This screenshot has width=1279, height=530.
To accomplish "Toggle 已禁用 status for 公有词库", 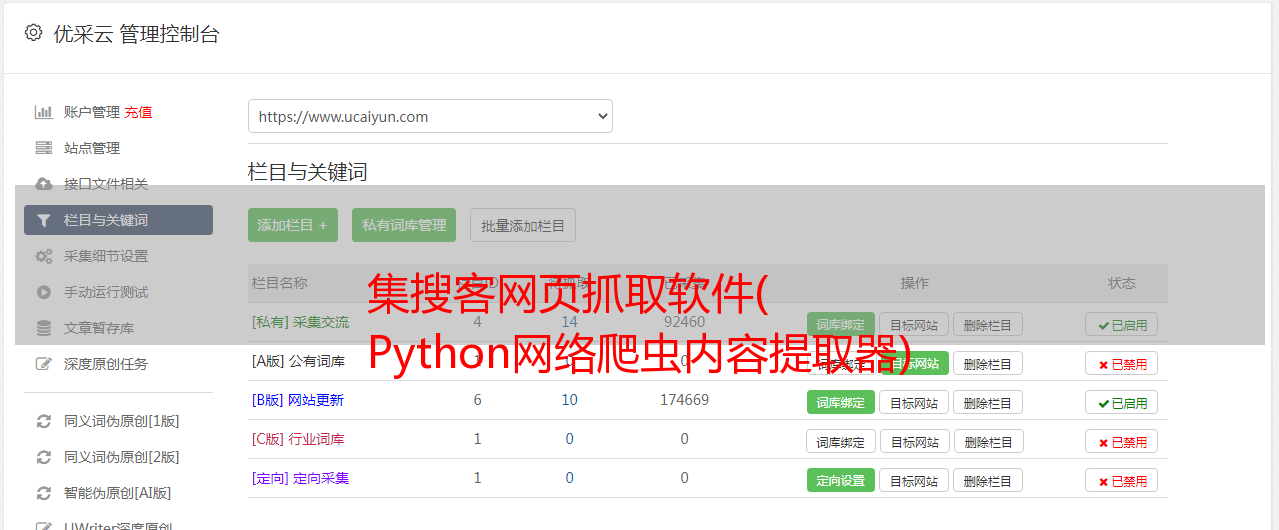I will (x=1122, y=363).
